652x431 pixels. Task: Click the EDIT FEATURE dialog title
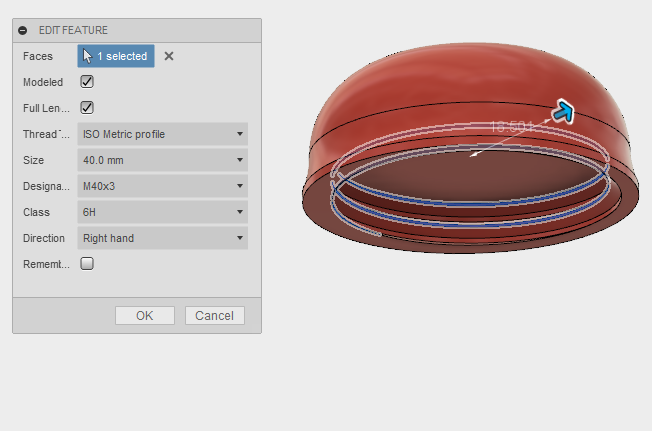[x=73, y=30]
